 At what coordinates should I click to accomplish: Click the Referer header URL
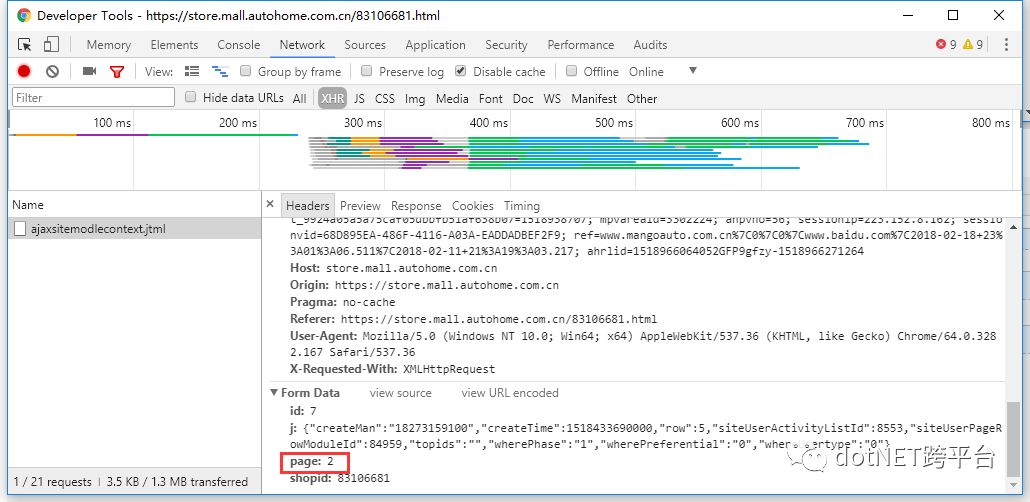coord(499,319)
